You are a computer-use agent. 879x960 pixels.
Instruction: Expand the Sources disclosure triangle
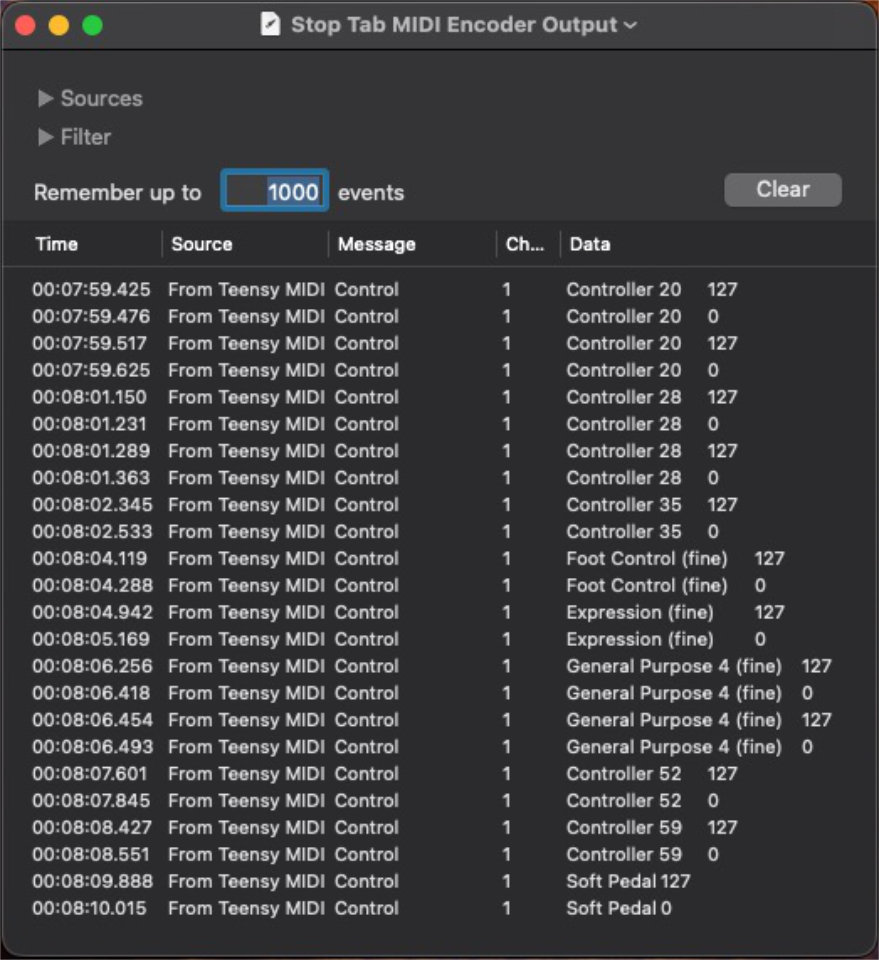[45, 99]
